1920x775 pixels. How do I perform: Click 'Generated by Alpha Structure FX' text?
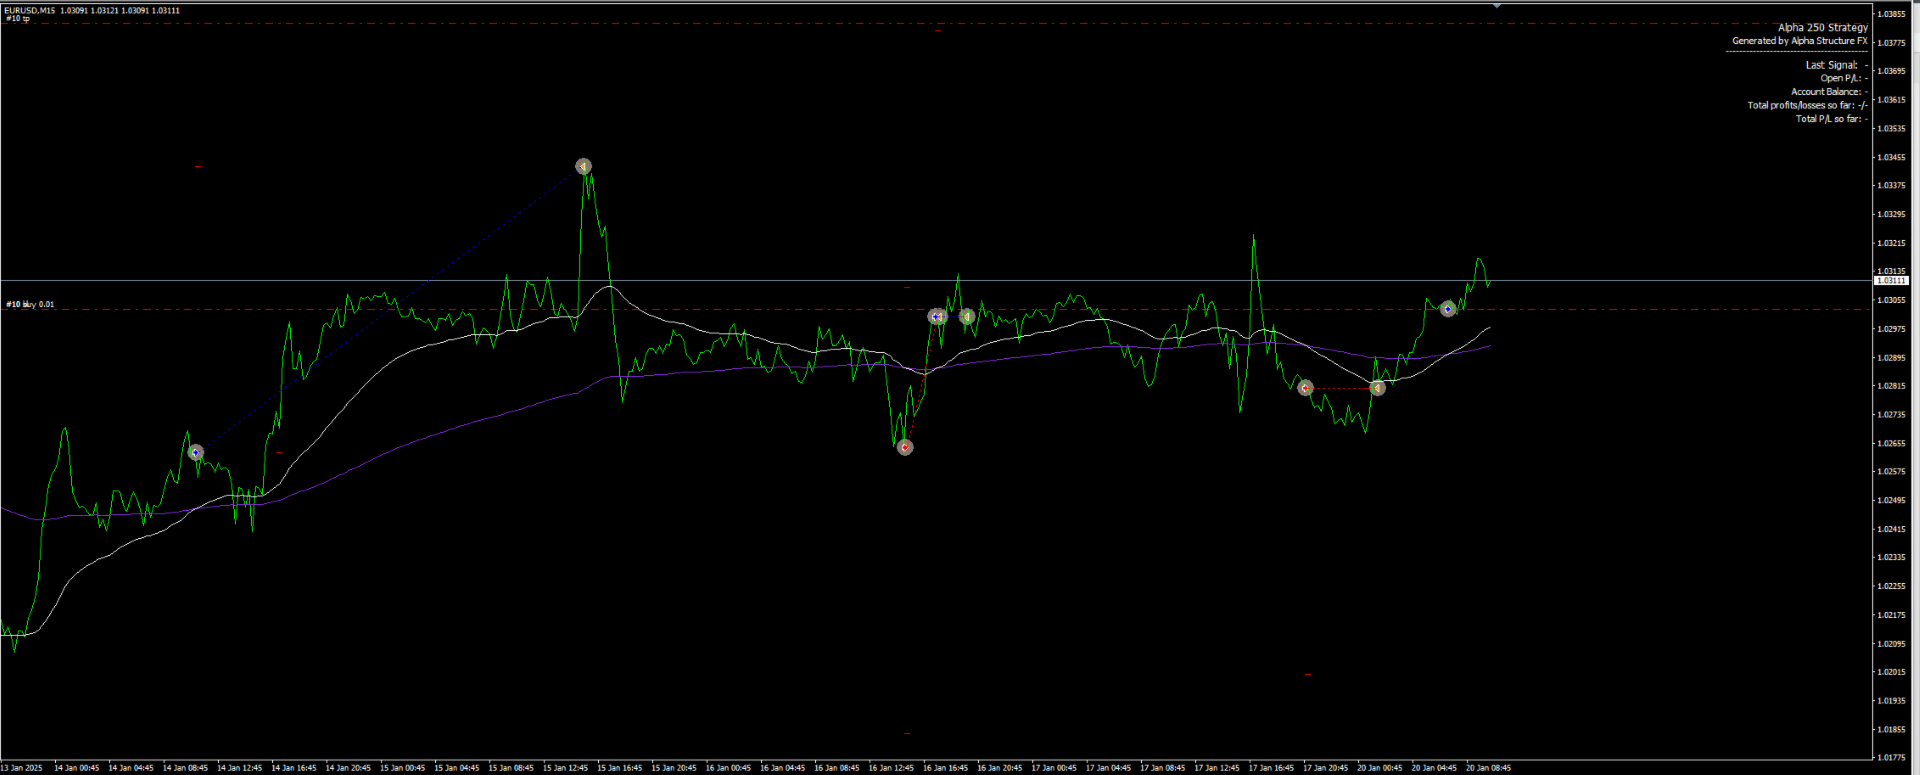[x=1800, y=41]
